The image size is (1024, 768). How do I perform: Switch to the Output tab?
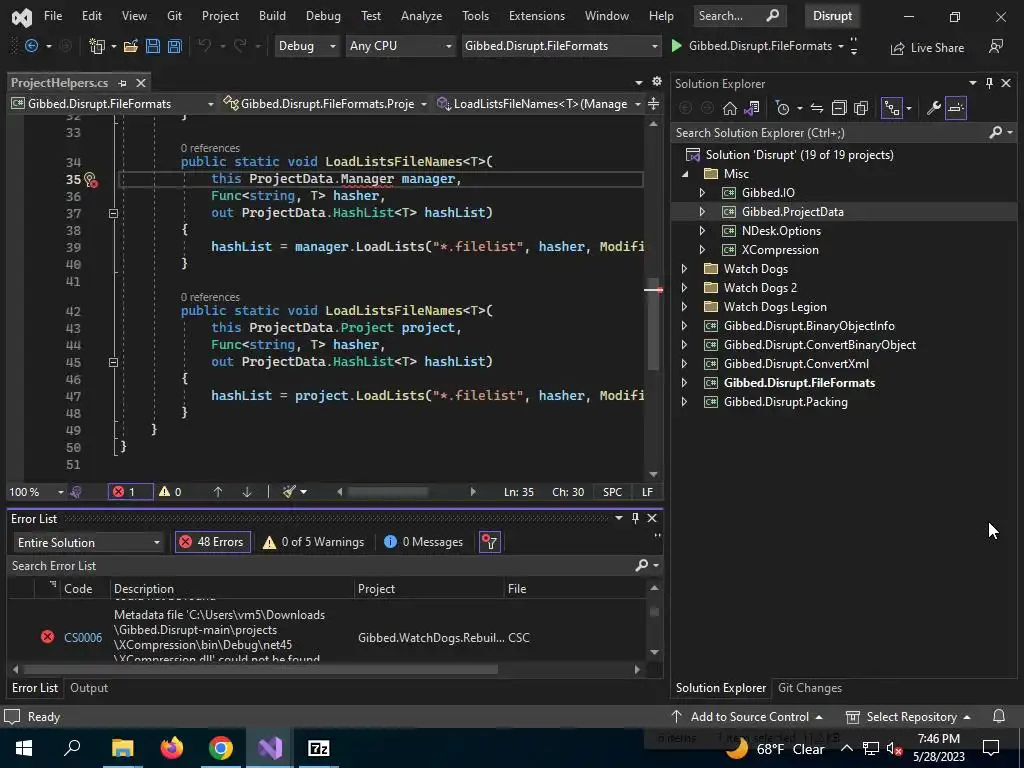pyautogui.click(x=89, y=688)
